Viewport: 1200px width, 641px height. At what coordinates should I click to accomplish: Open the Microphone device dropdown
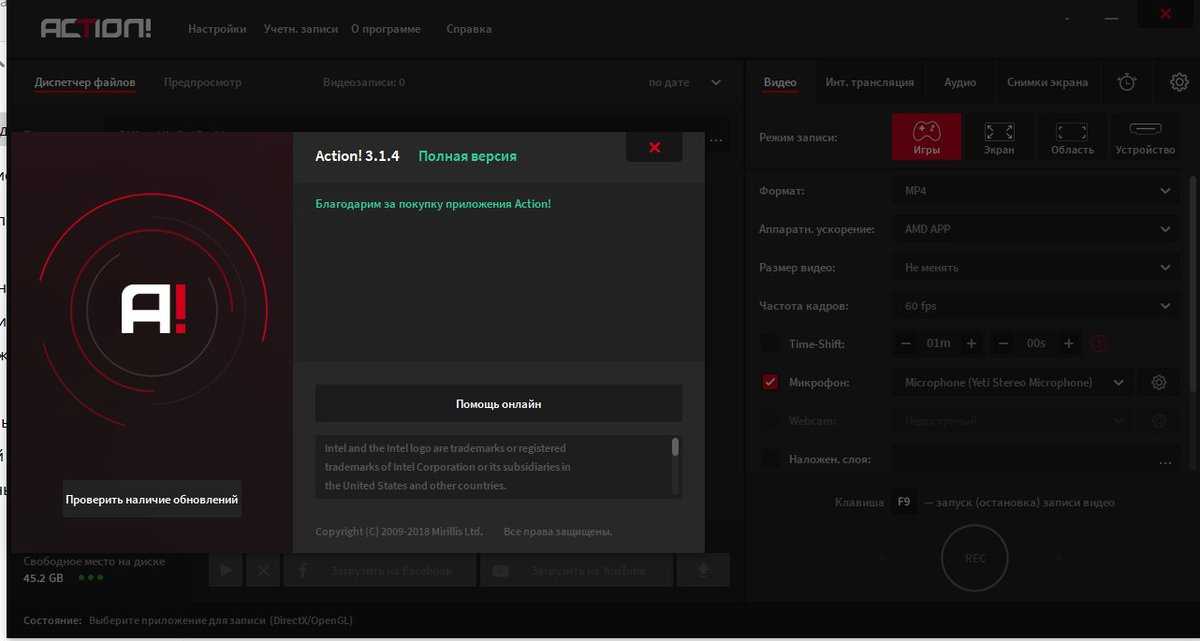click(1013, 382)
